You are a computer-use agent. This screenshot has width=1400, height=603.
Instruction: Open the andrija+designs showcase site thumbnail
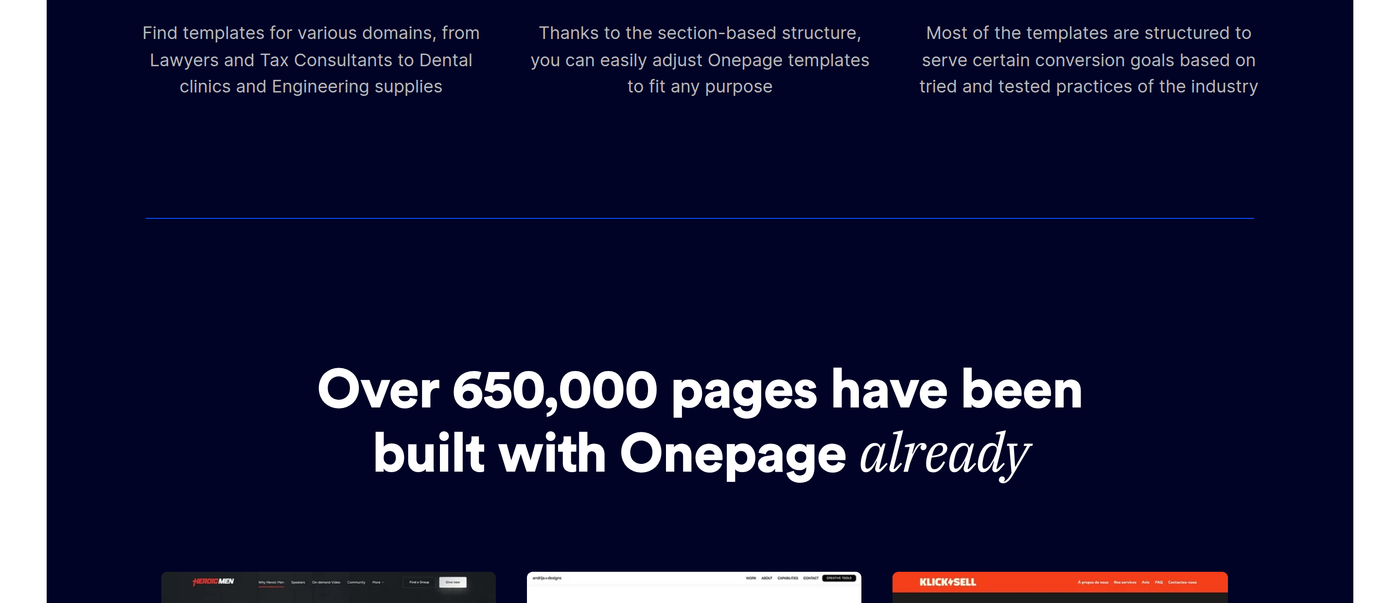tap(694, 587)
